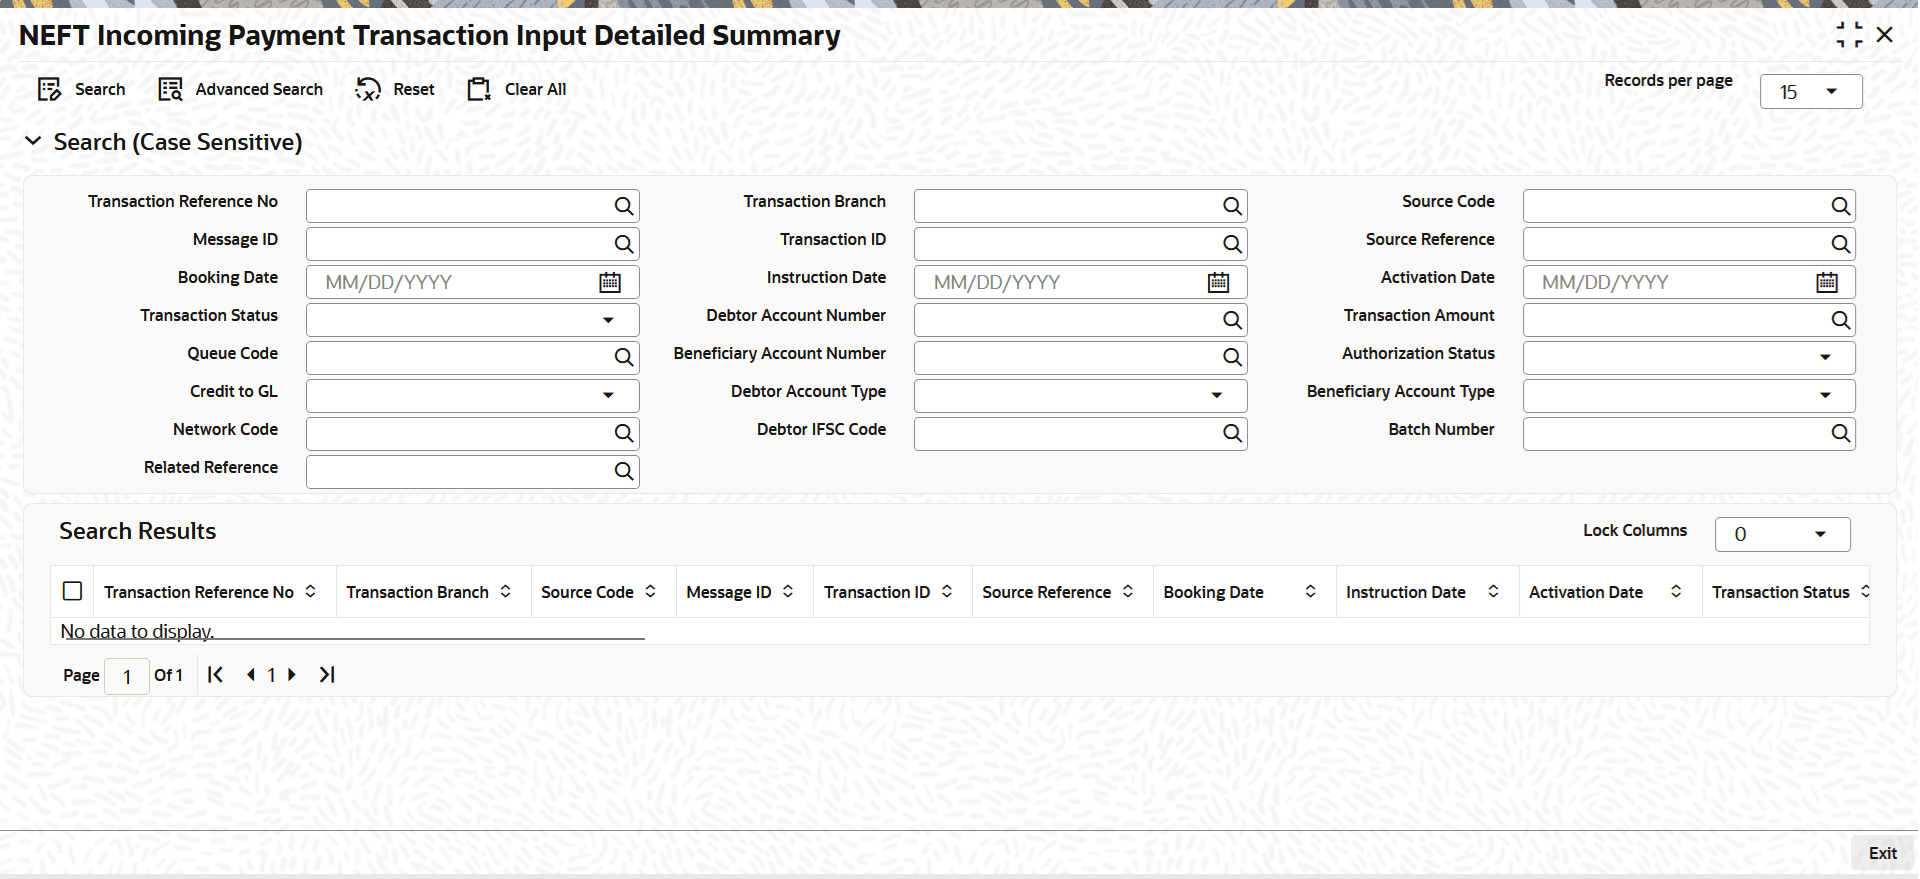Sort results by Source Code column
Viewport: 1920px width, 879px height.
pyautogui.click(x=651, y=592)
